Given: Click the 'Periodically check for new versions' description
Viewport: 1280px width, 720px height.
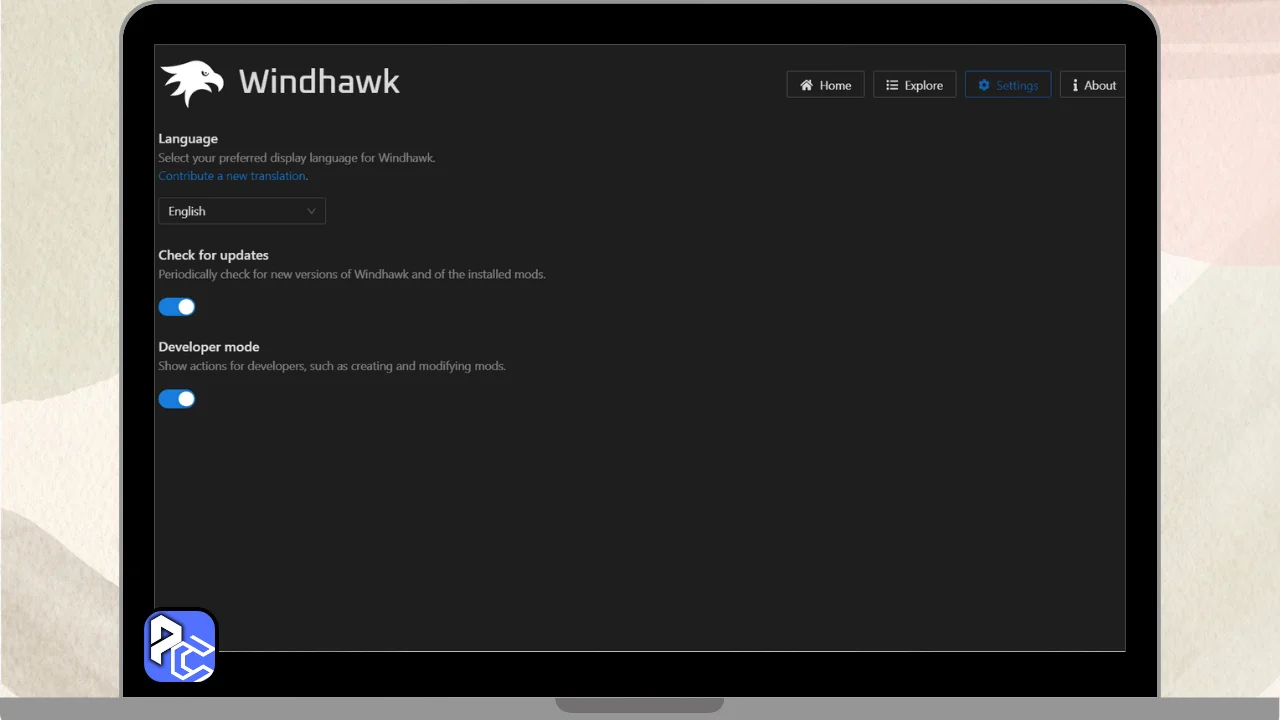Looking at the screenshot, I should tap(352, 274).
